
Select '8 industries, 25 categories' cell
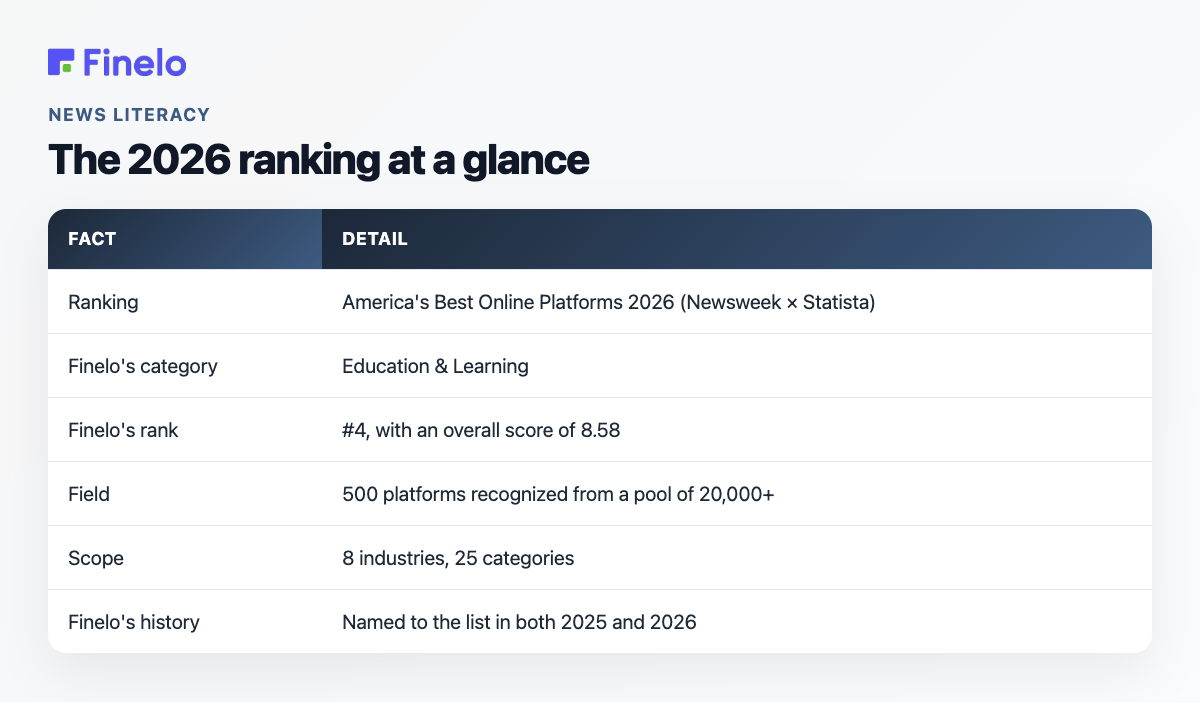[x=737, y=558]
